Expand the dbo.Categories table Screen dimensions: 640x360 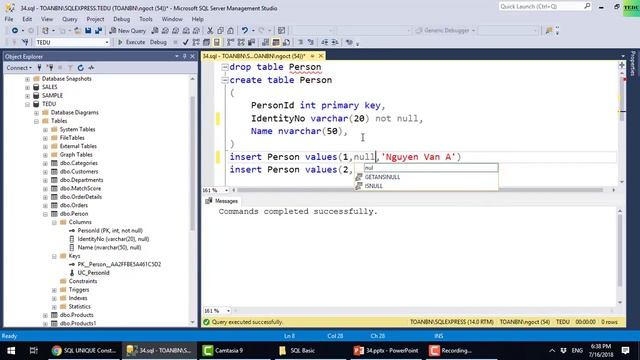[45, 163]
